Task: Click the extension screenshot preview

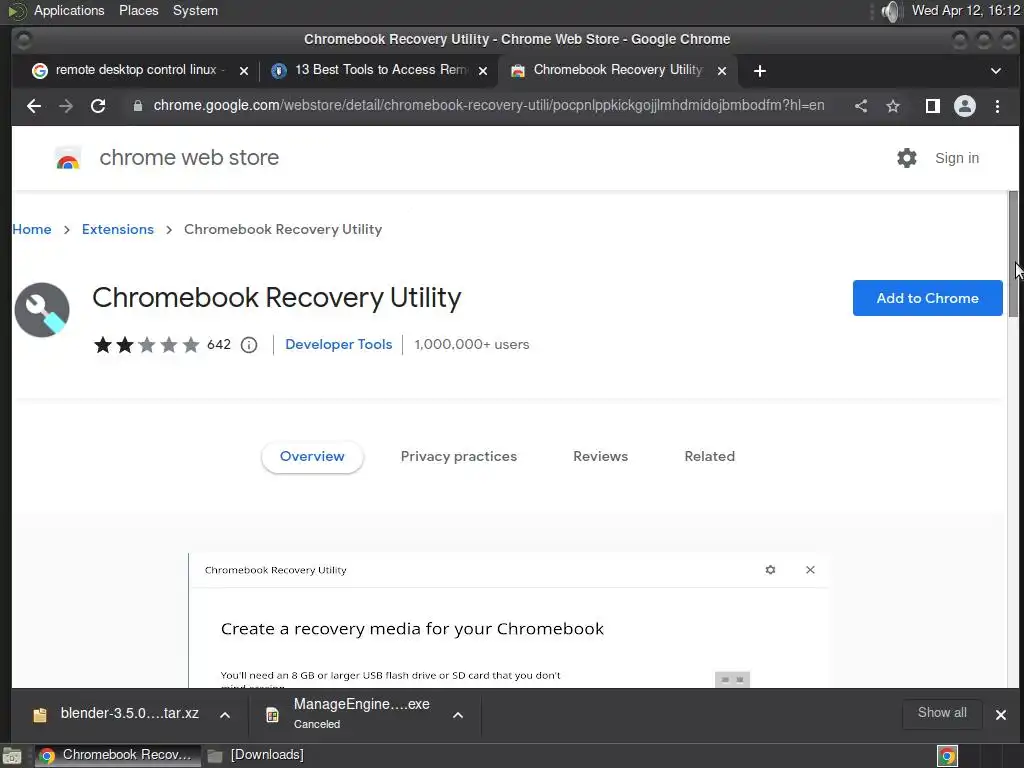Action: pos(509,620)
